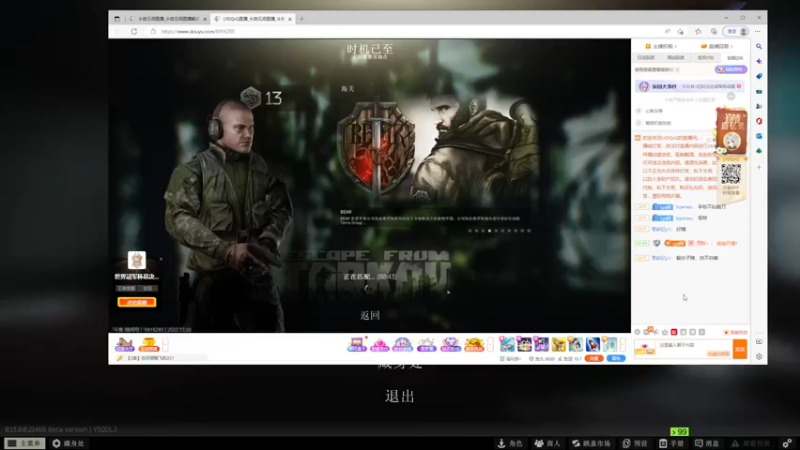The height and width of the screenshot is (450, 800).
Task: Open the Edge sidebar shopping tag icon
Action: click(759, 76)
